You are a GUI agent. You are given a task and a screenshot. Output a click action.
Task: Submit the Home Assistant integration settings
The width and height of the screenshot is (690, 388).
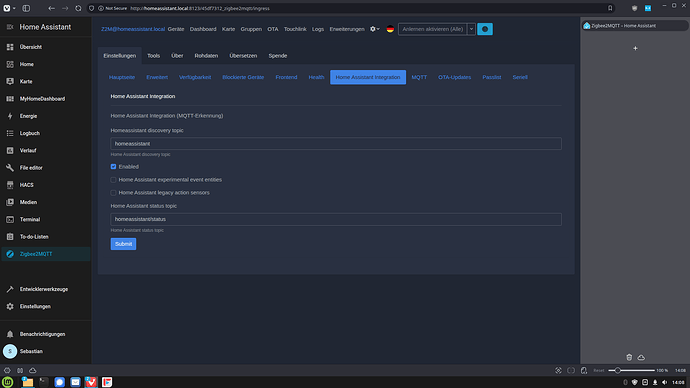pyautogui.click(x=123, y=244)
